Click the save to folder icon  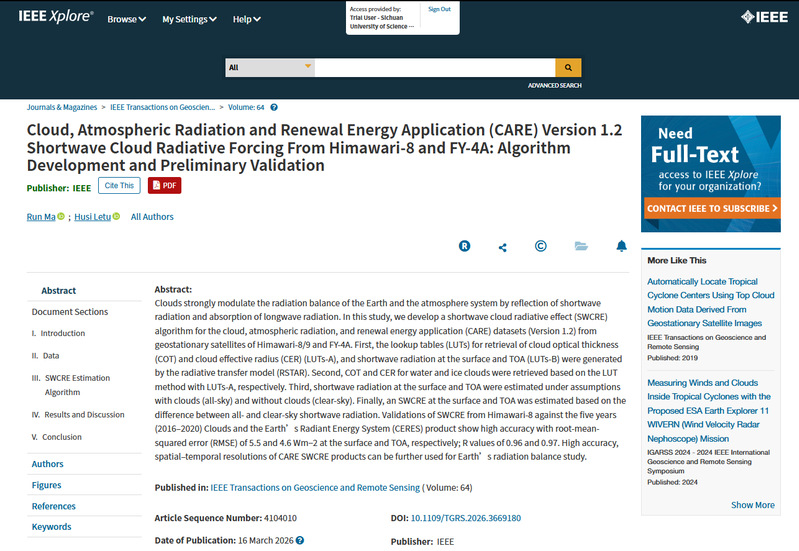pos(581,246)
